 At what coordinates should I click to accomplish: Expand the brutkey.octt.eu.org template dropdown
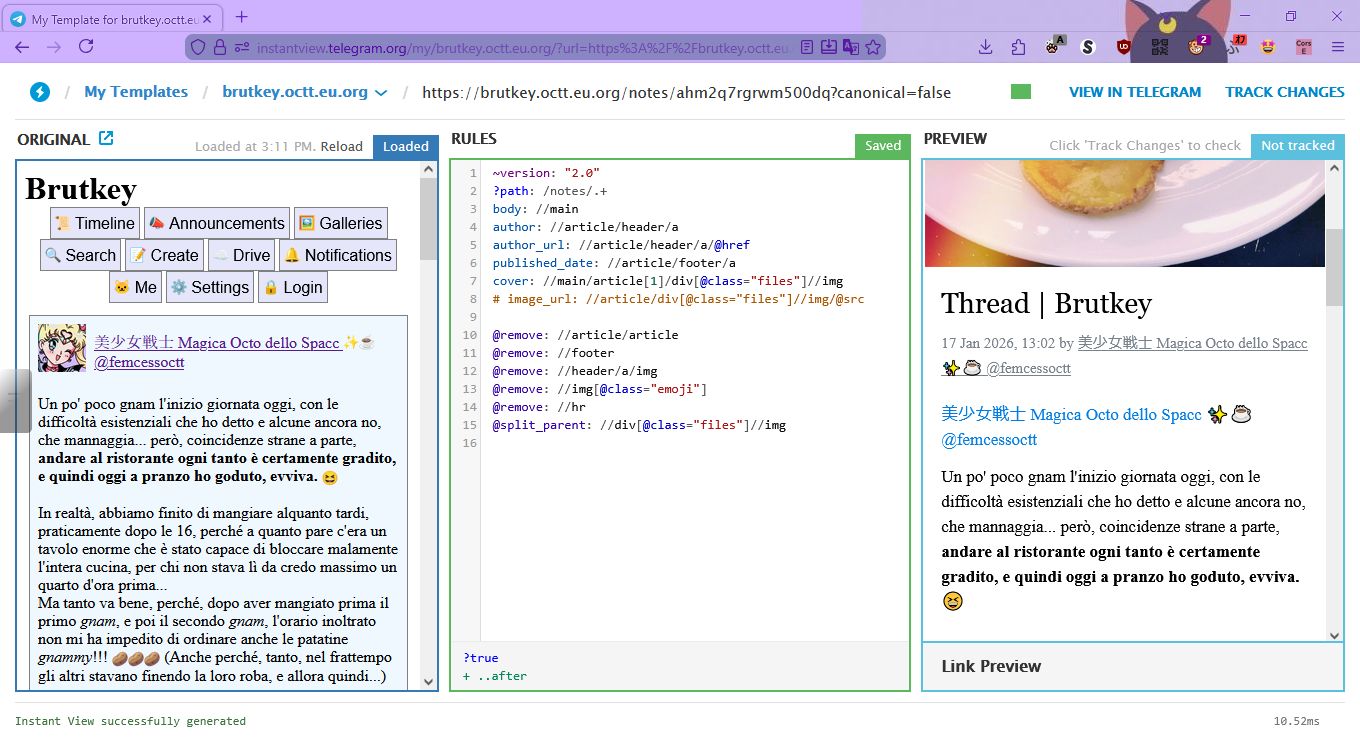point(381,91)
